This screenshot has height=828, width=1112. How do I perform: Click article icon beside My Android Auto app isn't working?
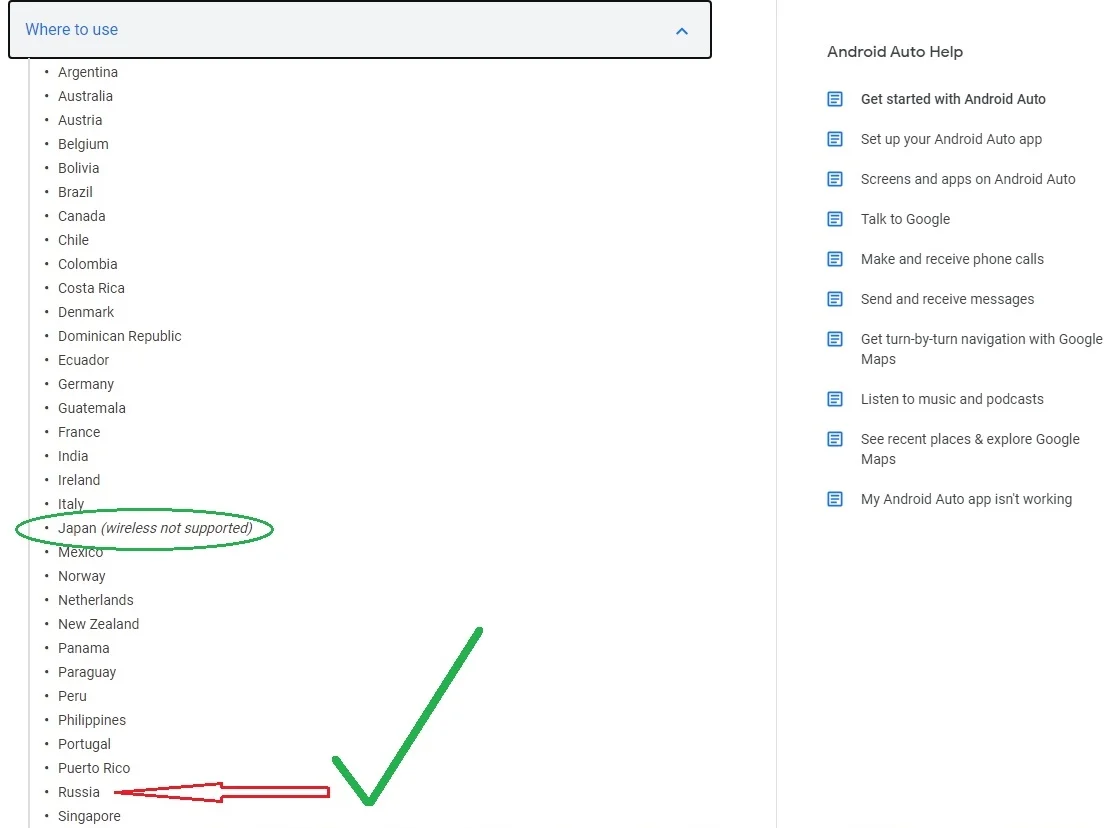tap(835, 499)
